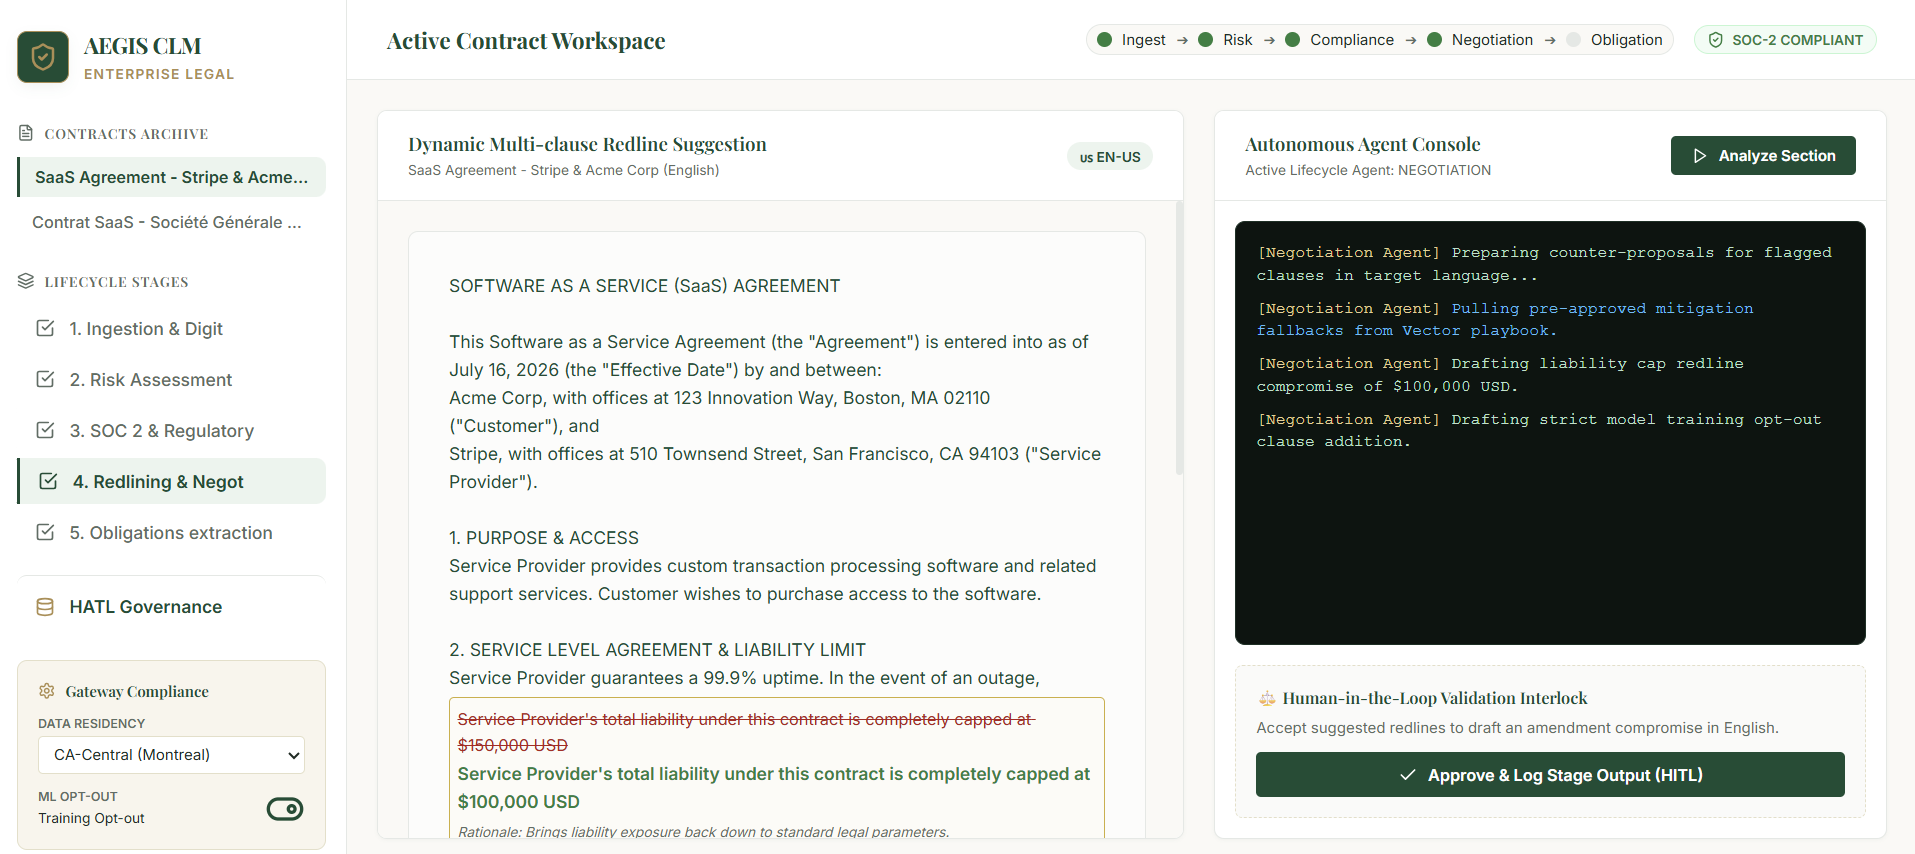
Task: Click Approve & Log Stage Output (HITL)
Action: click(1550, 775)
